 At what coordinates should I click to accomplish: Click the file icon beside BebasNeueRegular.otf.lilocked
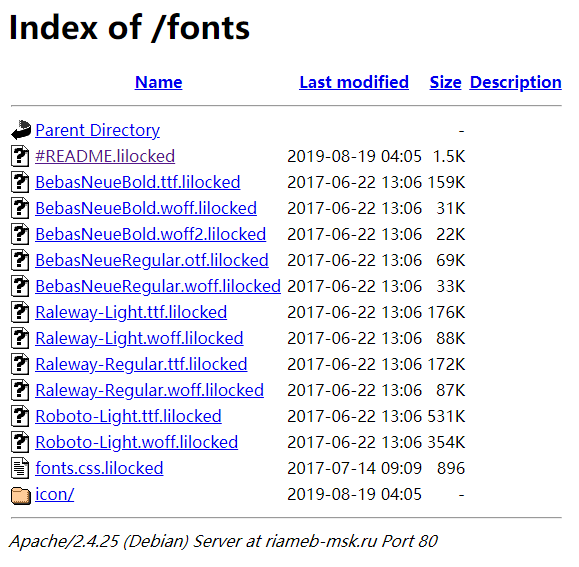click(20, 260)
